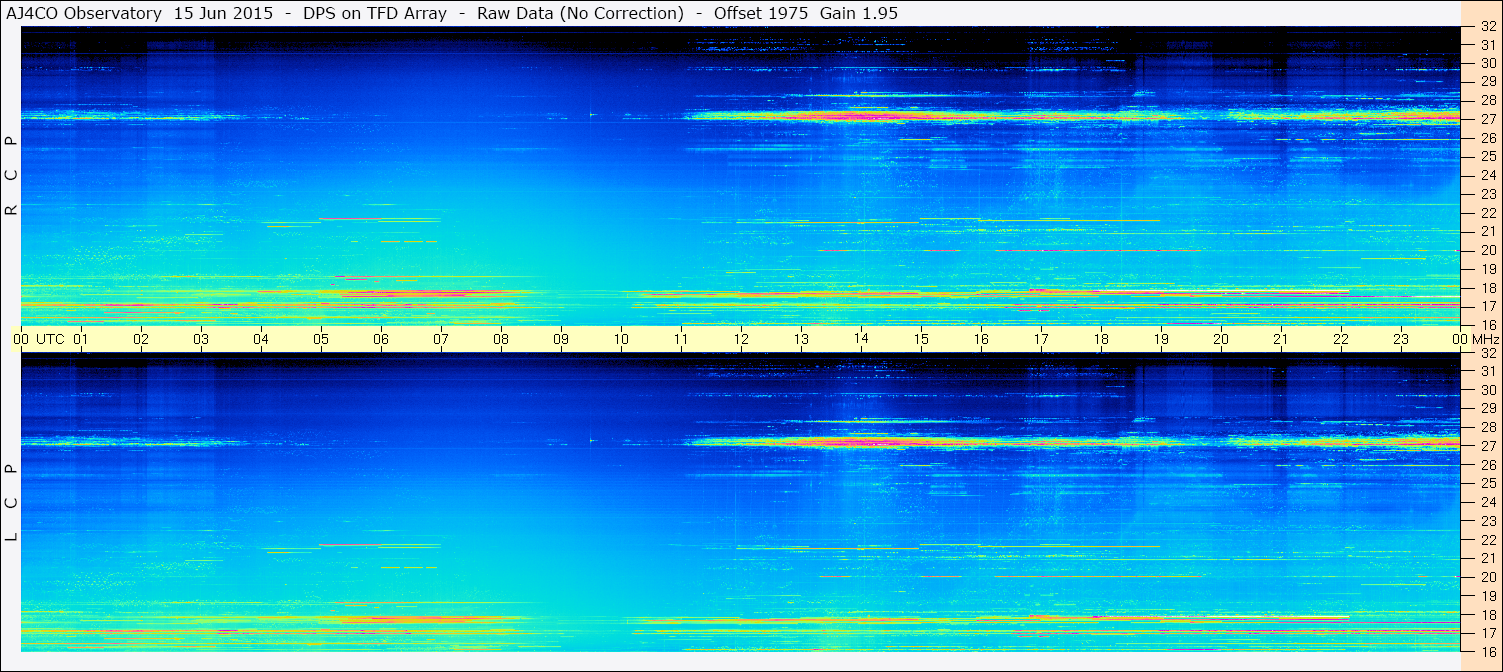Select the 16 hour mark on time axis

coord(981,339)
